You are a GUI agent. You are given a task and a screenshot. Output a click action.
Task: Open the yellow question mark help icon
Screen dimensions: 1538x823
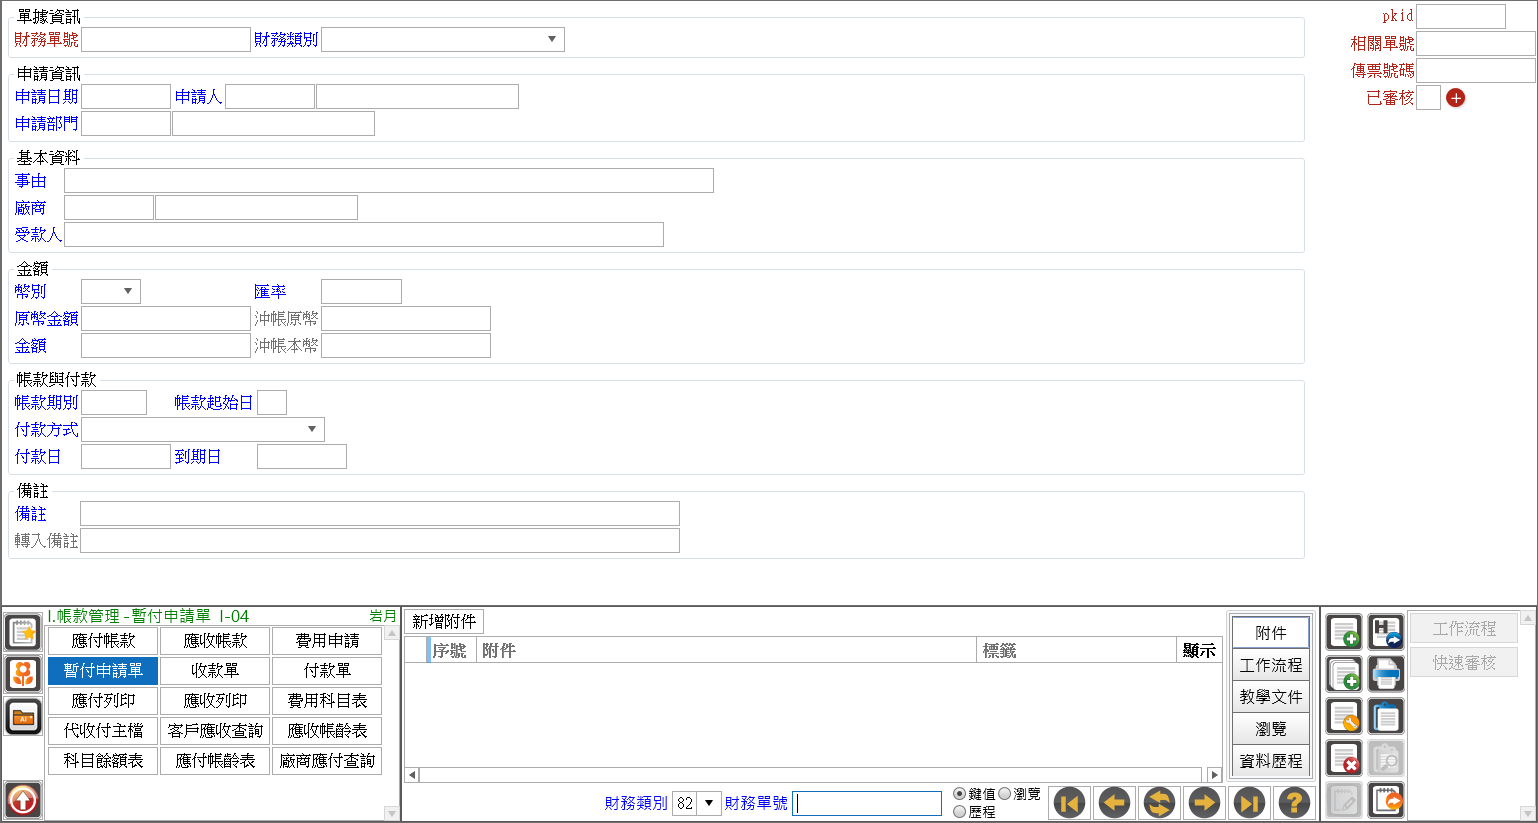[x=1294, y=802]
